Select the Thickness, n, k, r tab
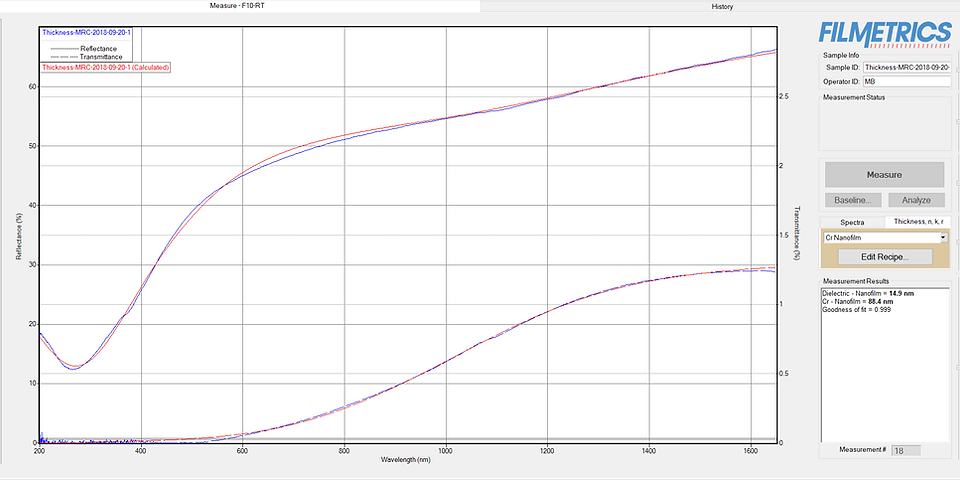The image size is (960, 480). tap(916, 221)
